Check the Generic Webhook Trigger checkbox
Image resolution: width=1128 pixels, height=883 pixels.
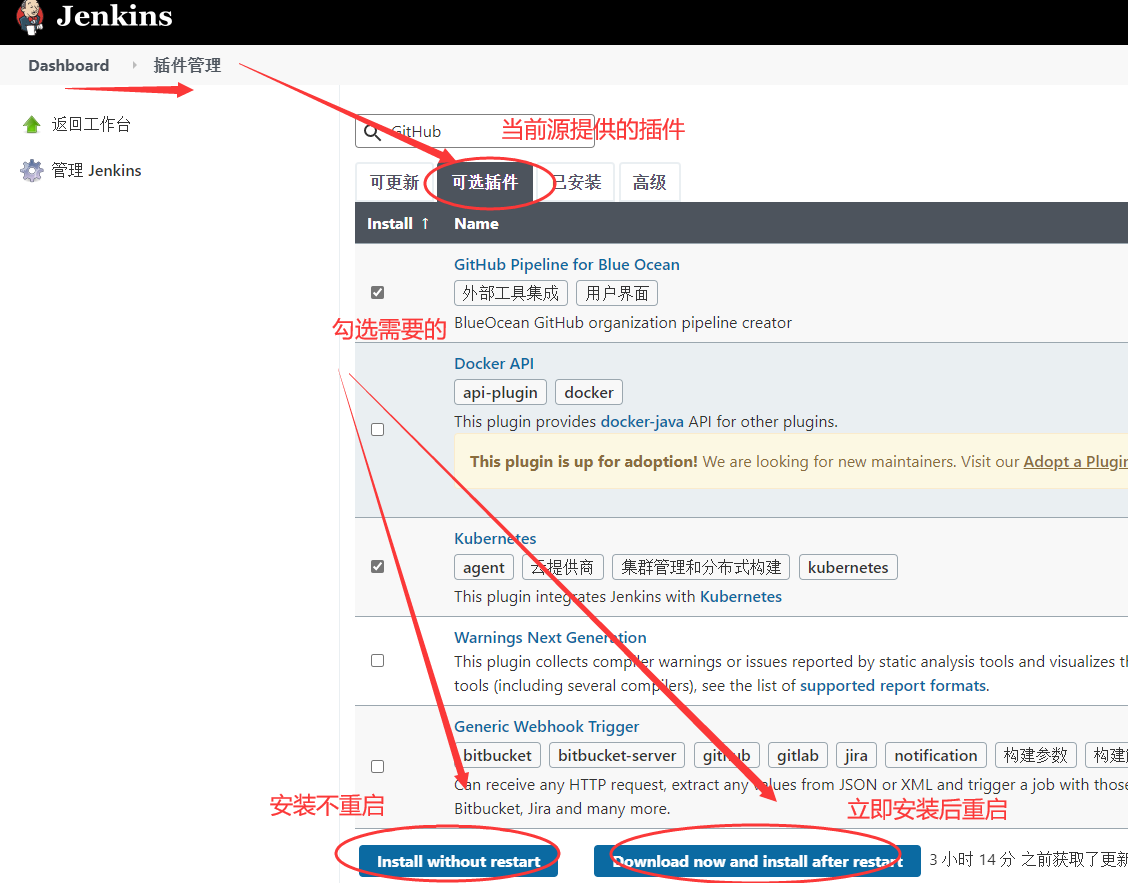pyautogui.click(x=378, y=766)
